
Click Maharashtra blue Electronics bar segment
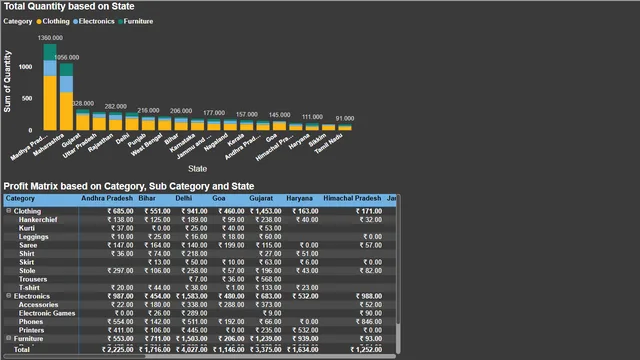click(66, 84)
